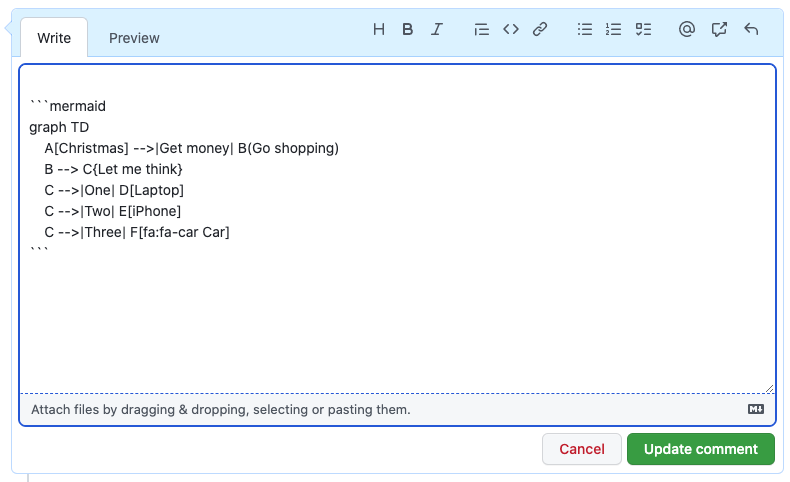Mention a user with the @ icon

pos(686,29)
